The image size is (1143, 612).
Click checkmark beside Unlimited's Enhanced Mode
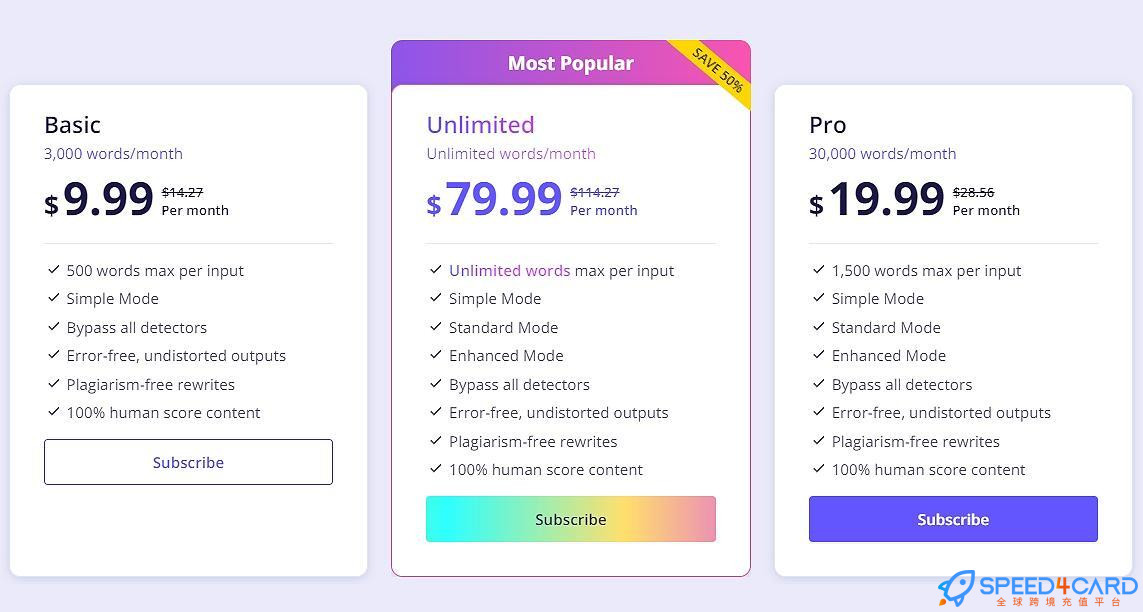pos(436,355)
